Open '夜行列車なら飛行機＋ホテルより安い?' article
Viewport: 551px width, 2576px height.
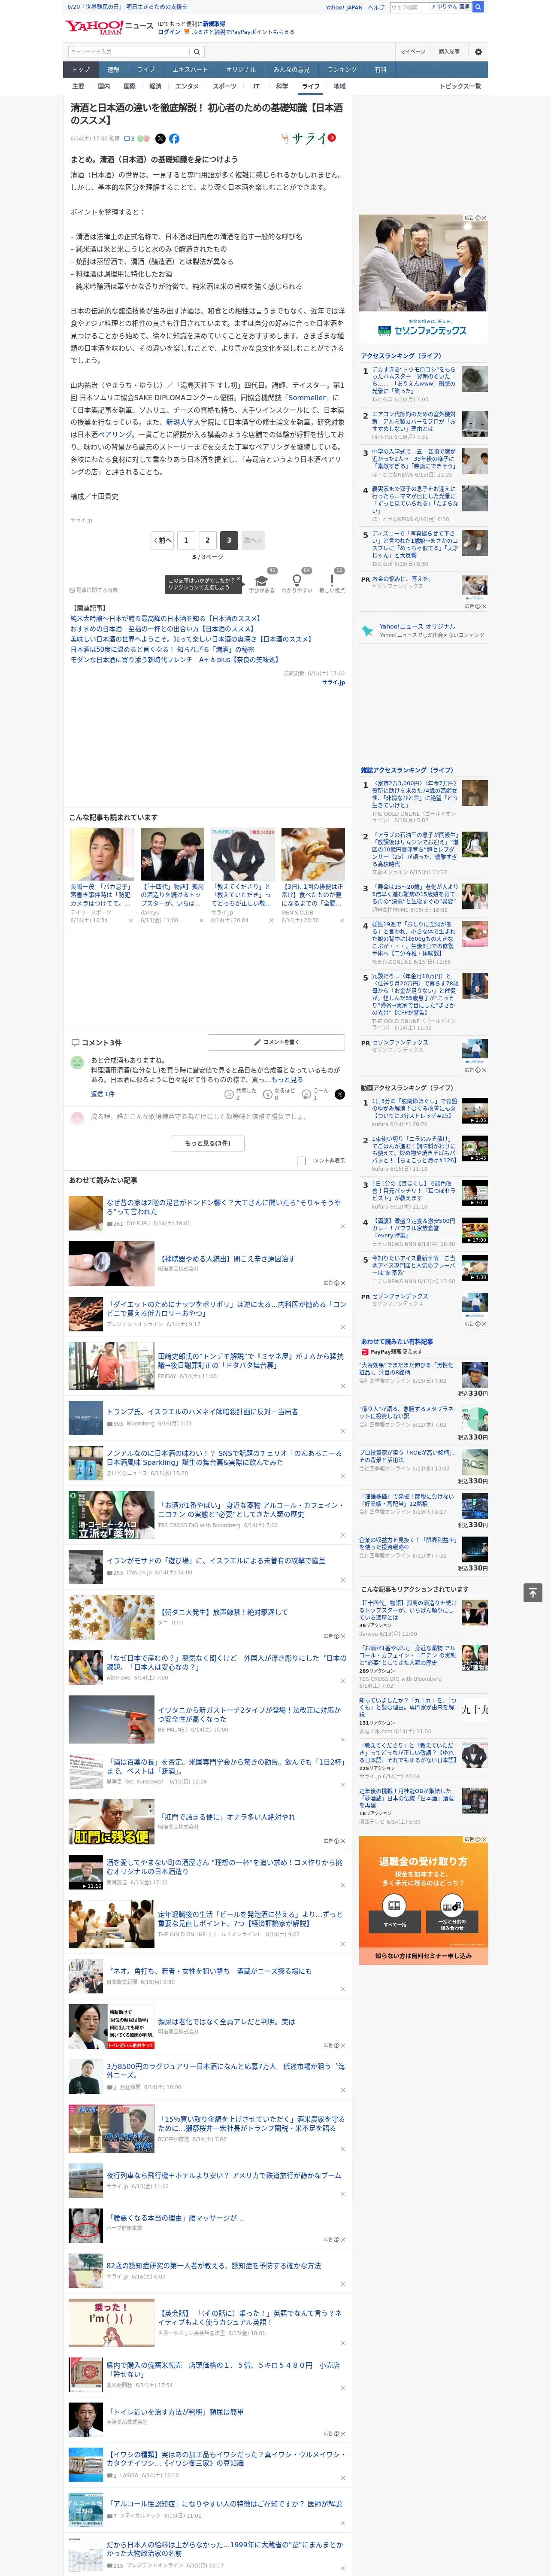(224, 2175)
